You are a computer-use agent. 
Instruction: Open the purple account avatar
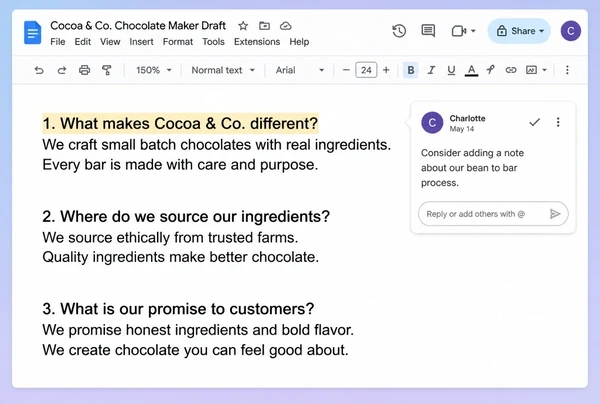click(571, 31)
